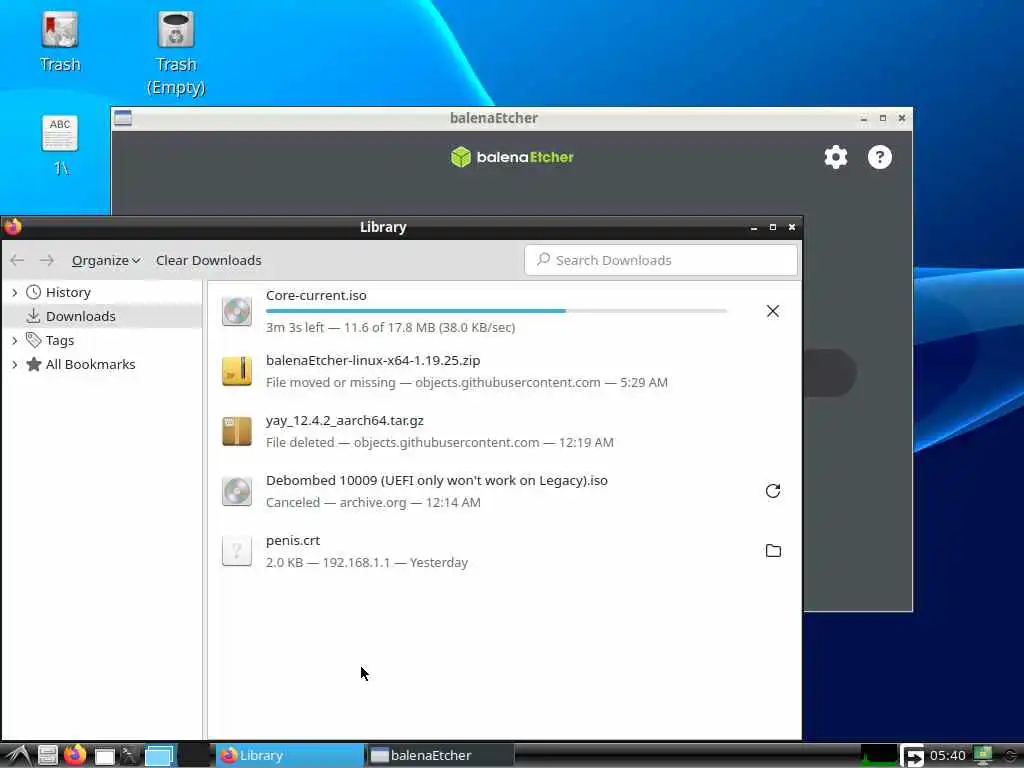
Task: Click the CPU usage monitor in taskbar
Action: pyautogui.click(x=878, y=756)
